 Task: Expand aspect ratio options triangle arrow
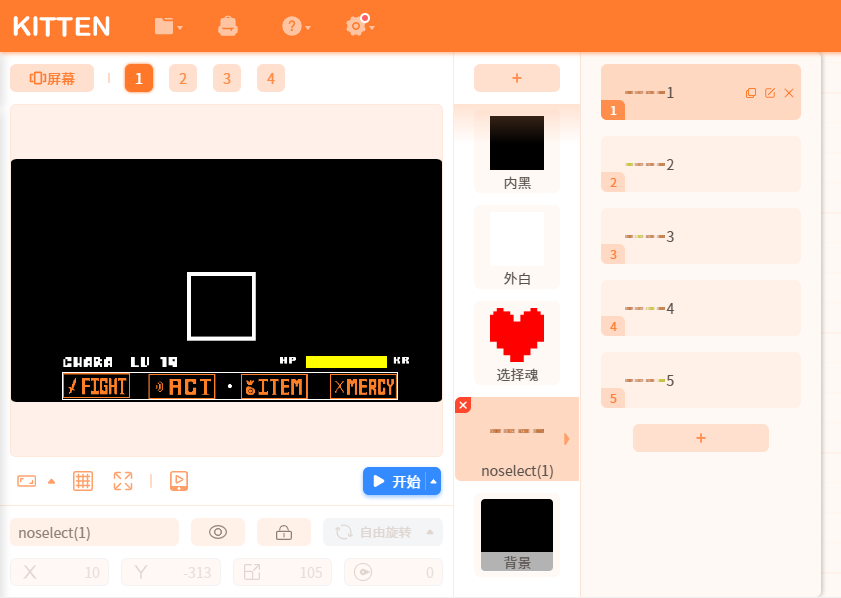[51, 481]
